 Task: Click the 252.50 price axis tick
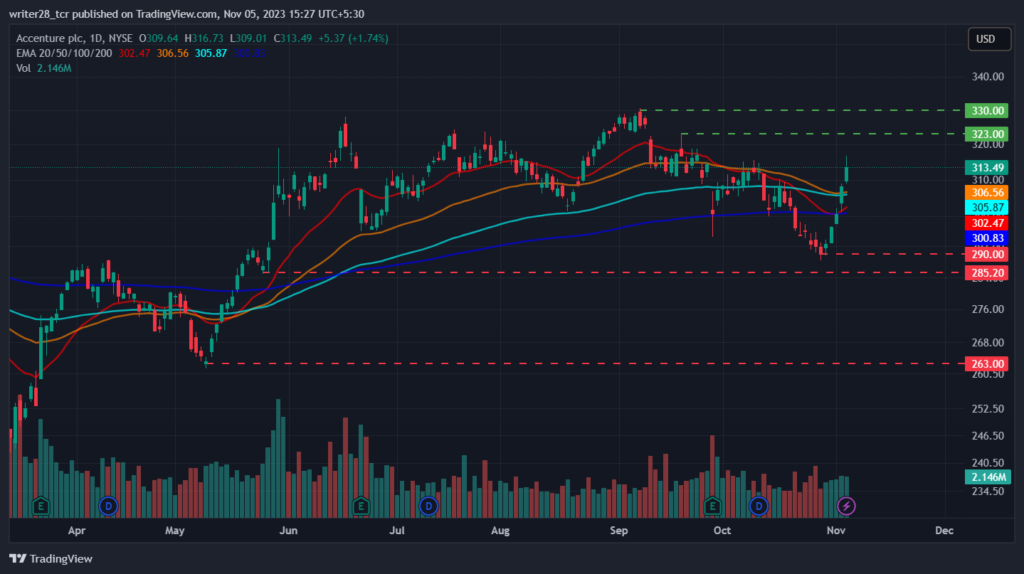click(987, 409)
